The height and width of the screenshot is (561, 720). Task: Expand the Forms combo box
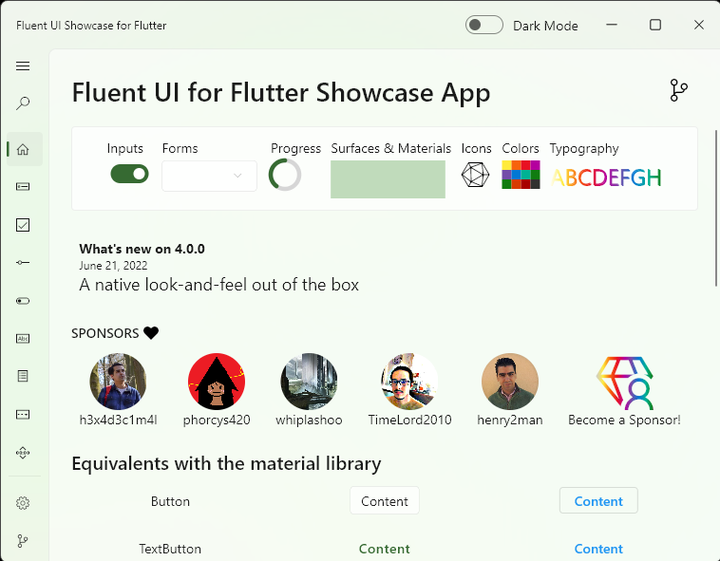209,175
